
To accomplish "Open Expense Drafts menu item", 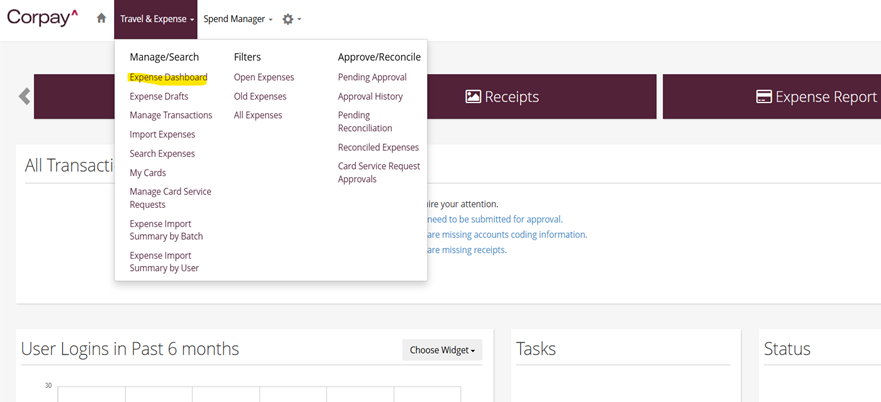I will pyautogui.click(x=159, y=97).
